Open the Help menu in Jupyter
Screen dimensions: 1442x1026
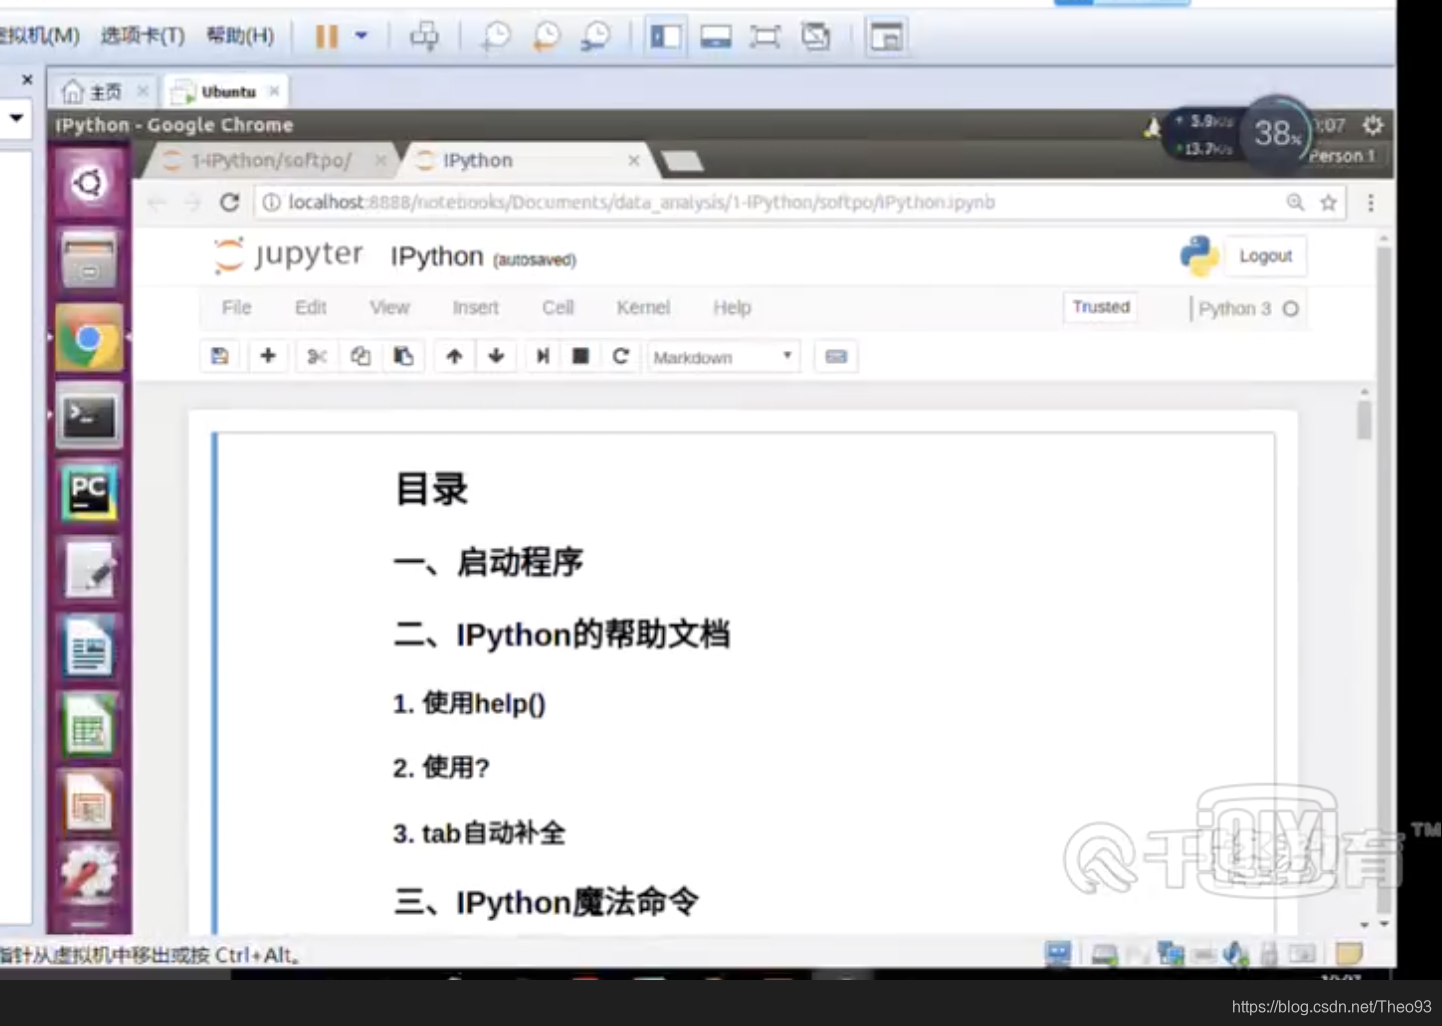tap(732, 308)
